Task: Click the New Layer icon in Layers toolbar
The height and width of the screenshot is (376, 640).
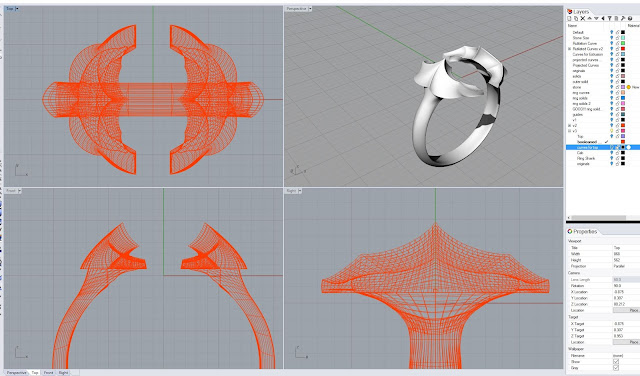Action: 569,18
